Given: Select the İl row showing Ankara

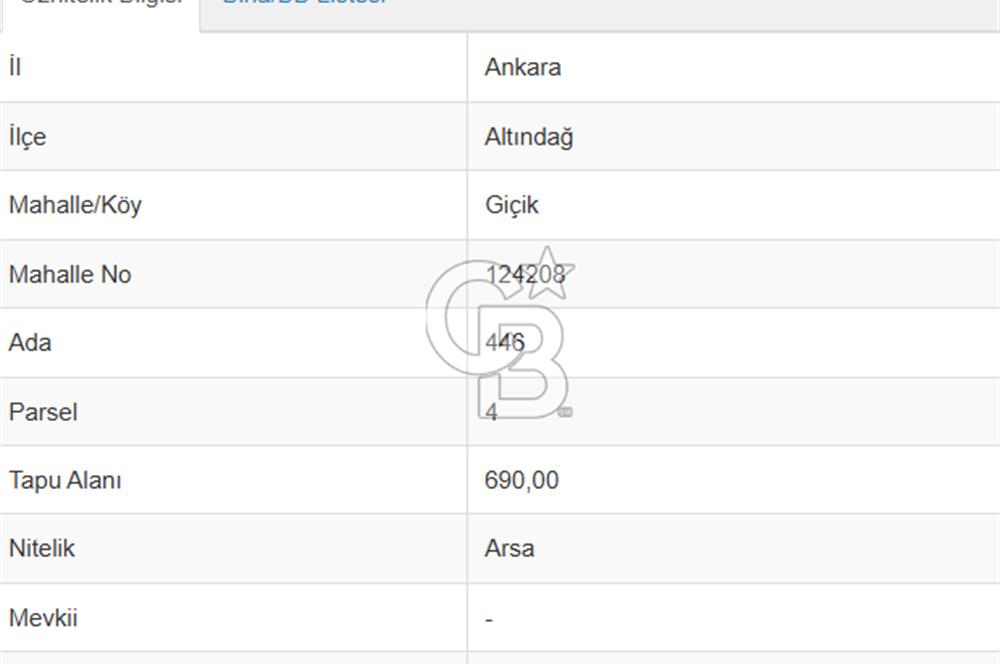Looking at the screenshot, I should pyautogui.click(x=230, y=67).
